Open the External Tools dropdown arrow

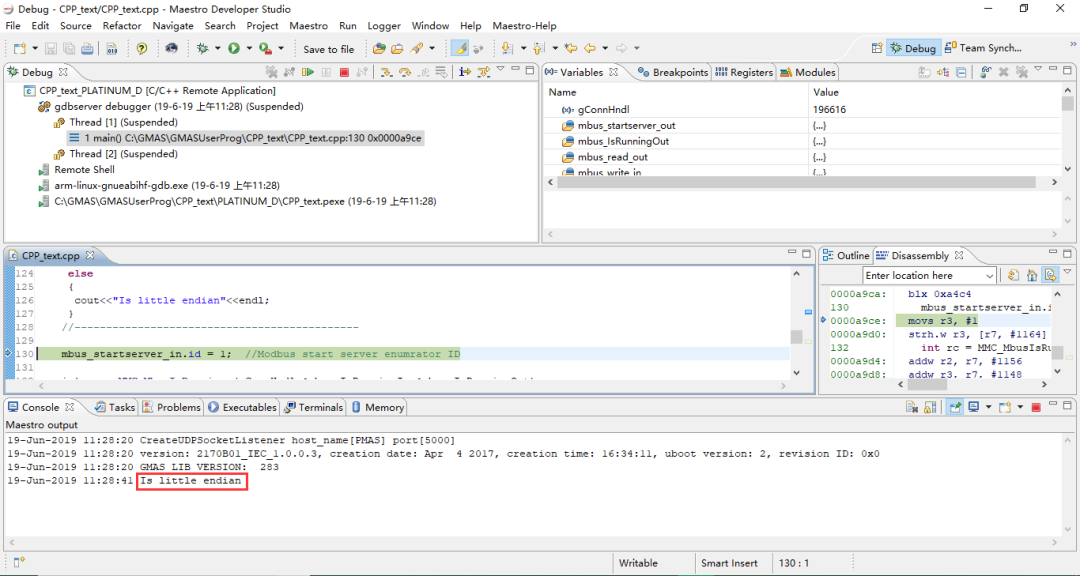281,48
